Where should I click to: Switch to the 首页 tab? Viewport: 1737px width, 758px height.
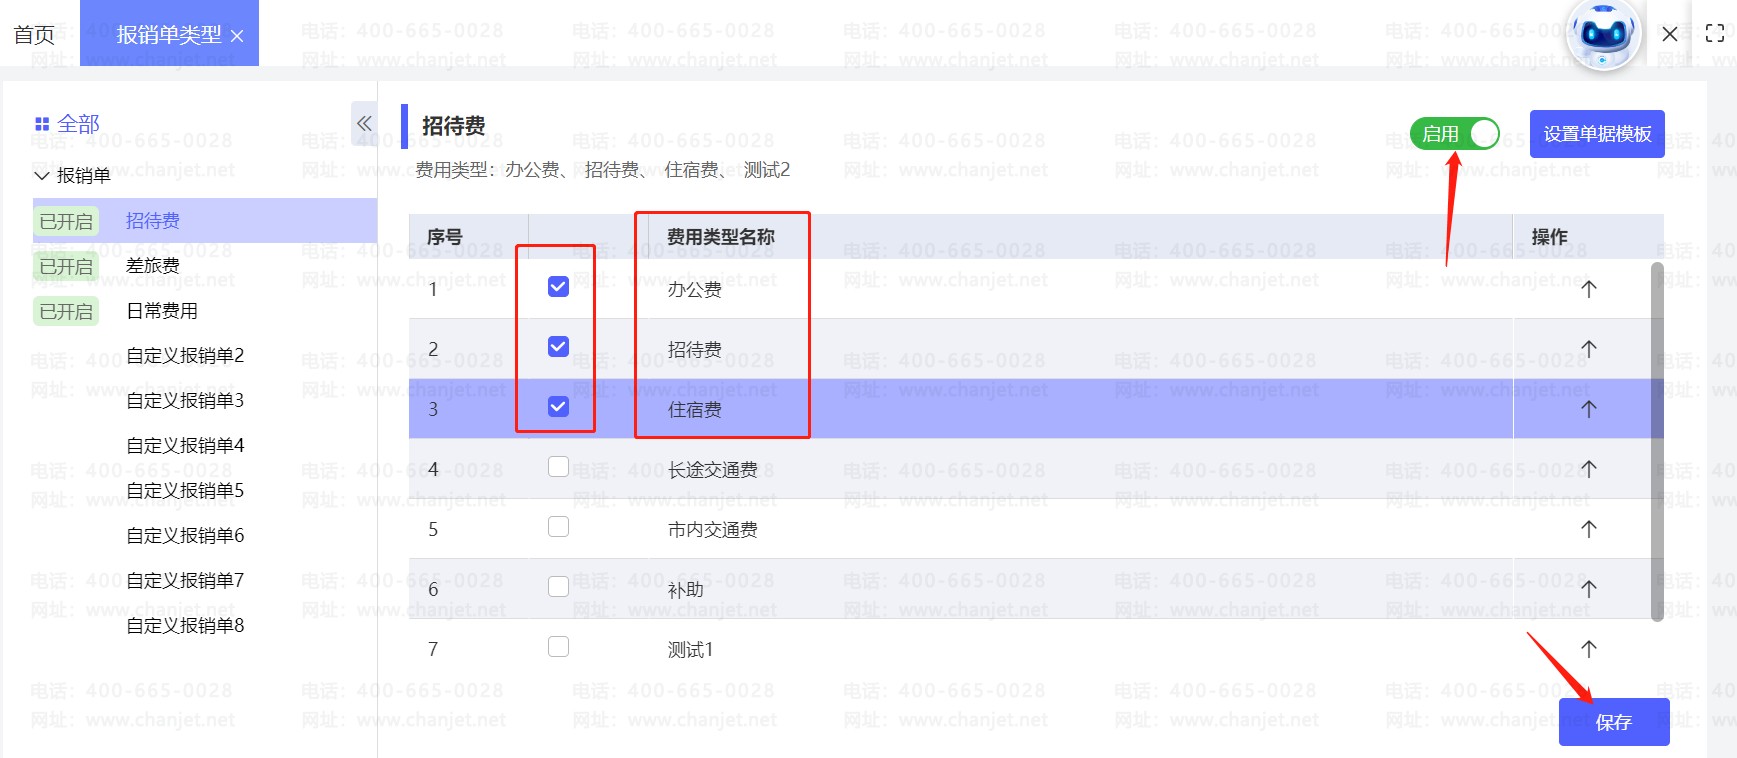34,35
